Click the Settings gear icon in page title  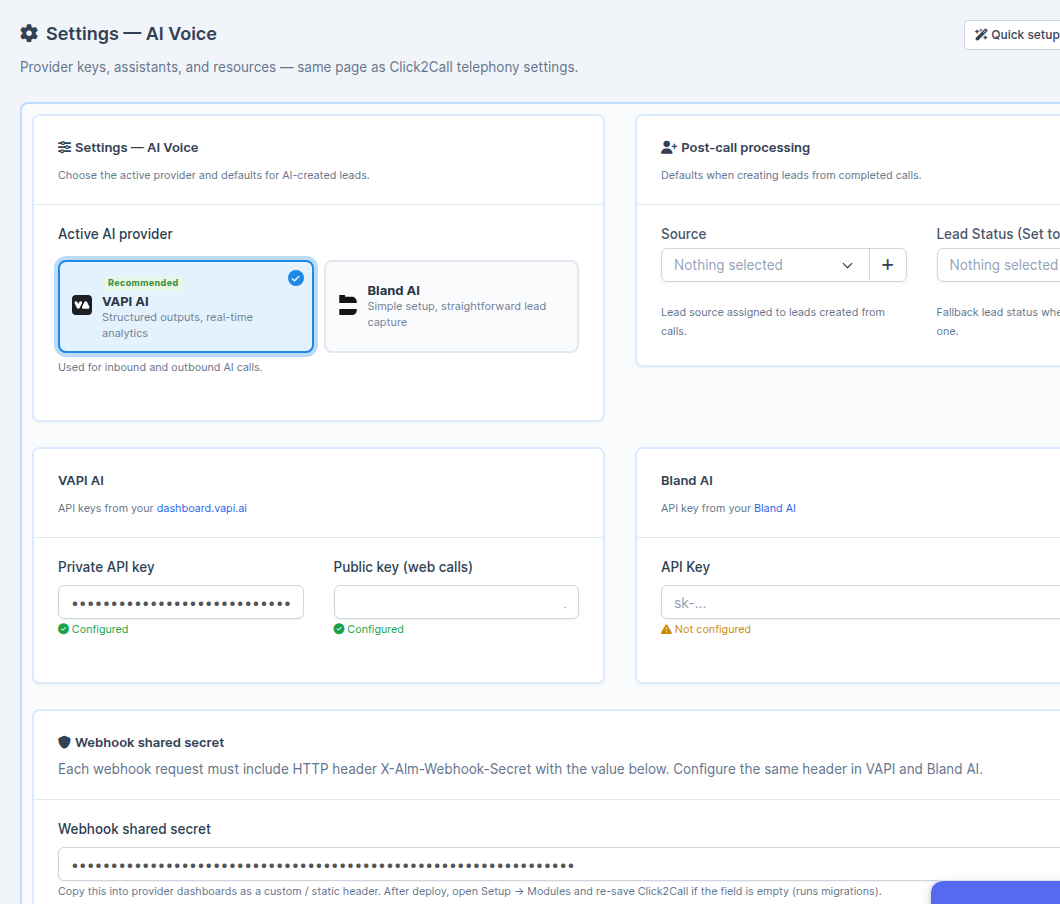29,33
